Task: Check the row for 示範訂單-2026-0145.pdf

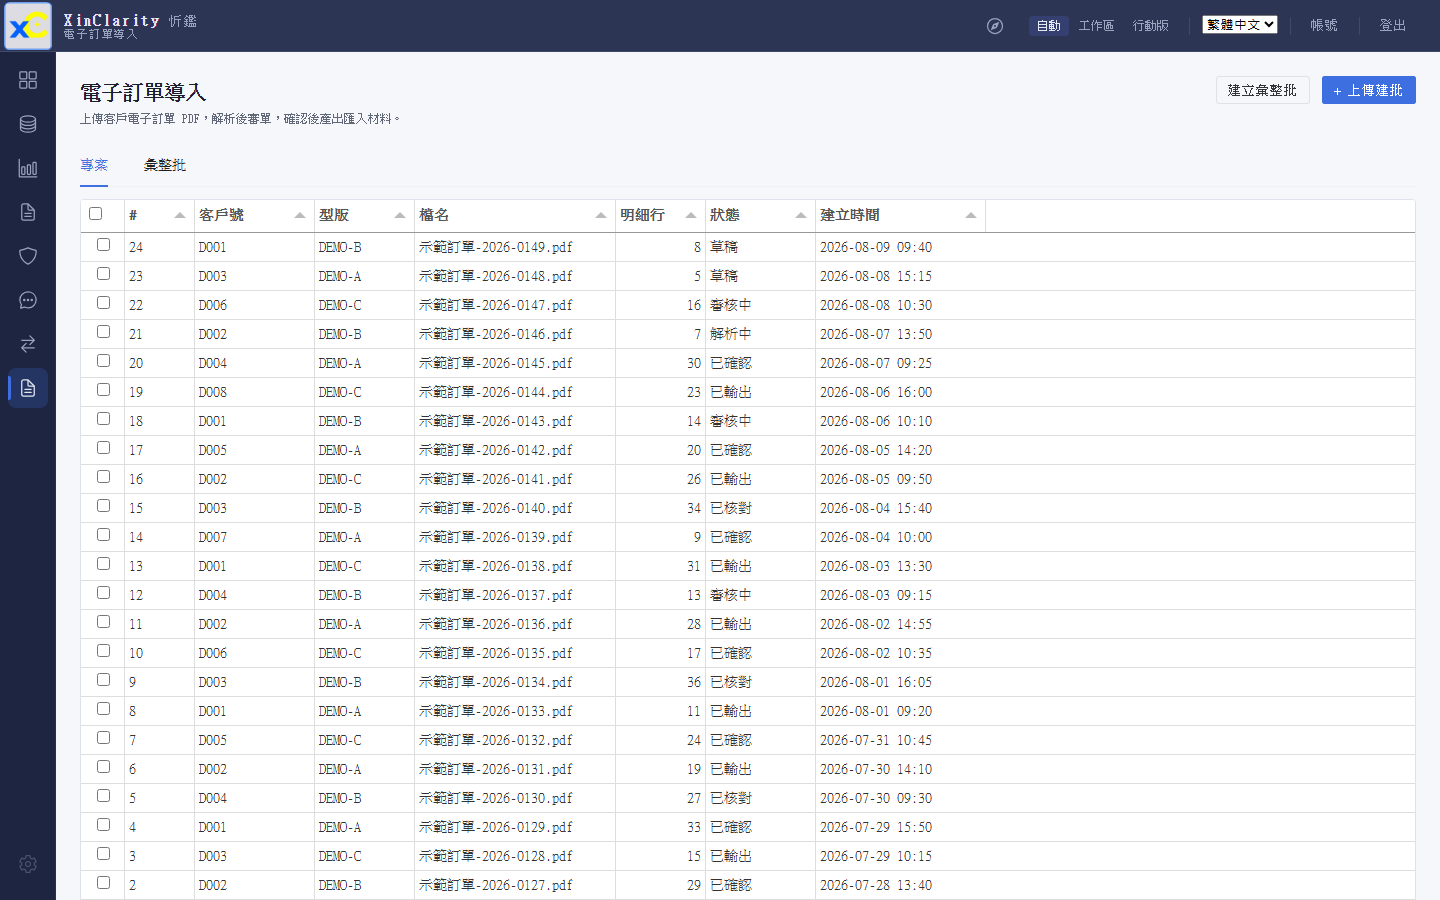Action: point(103,360)
